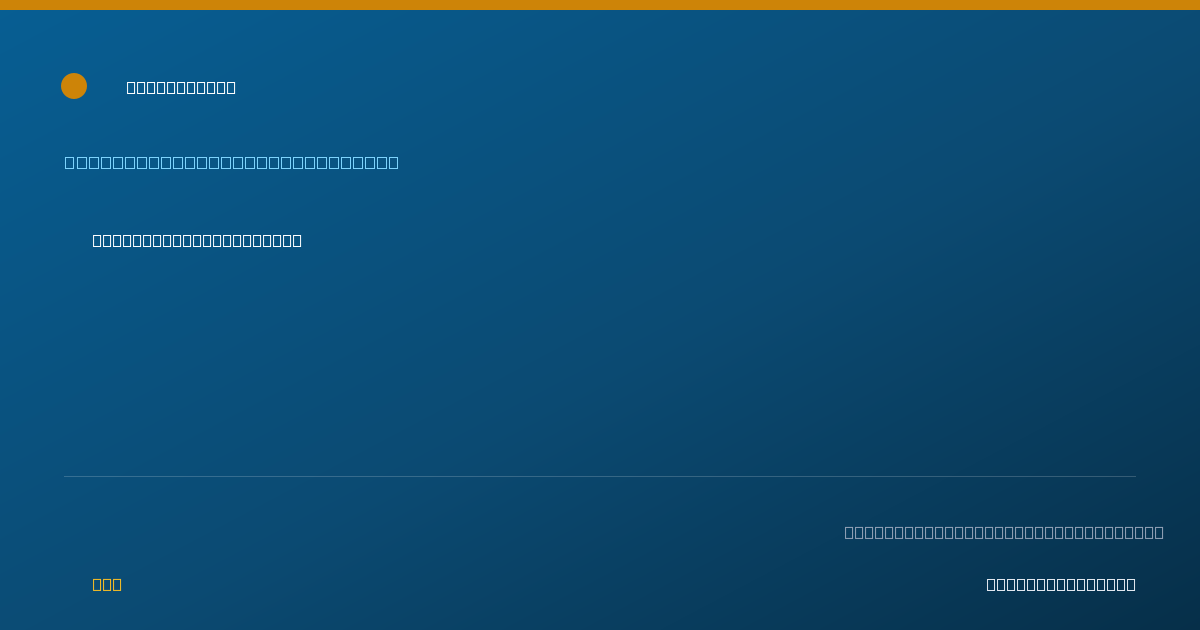The width and height of the screenshot is (1200, 630).
Task: Select the white title beside the orange circle
Action: coord(181,87)
